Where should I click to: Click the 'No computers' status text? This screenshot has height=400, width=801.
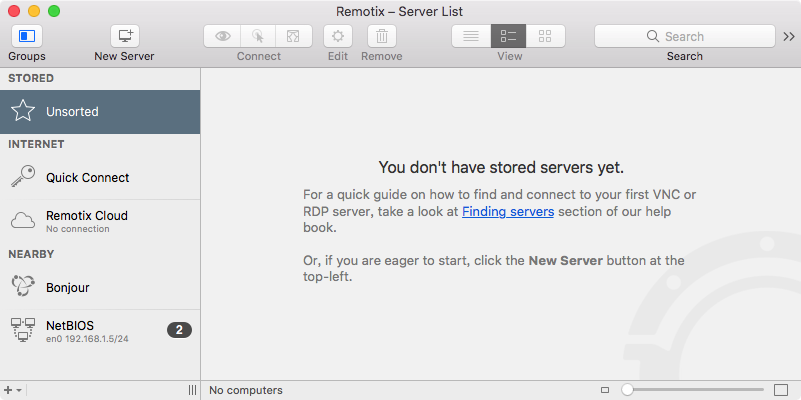246,390
